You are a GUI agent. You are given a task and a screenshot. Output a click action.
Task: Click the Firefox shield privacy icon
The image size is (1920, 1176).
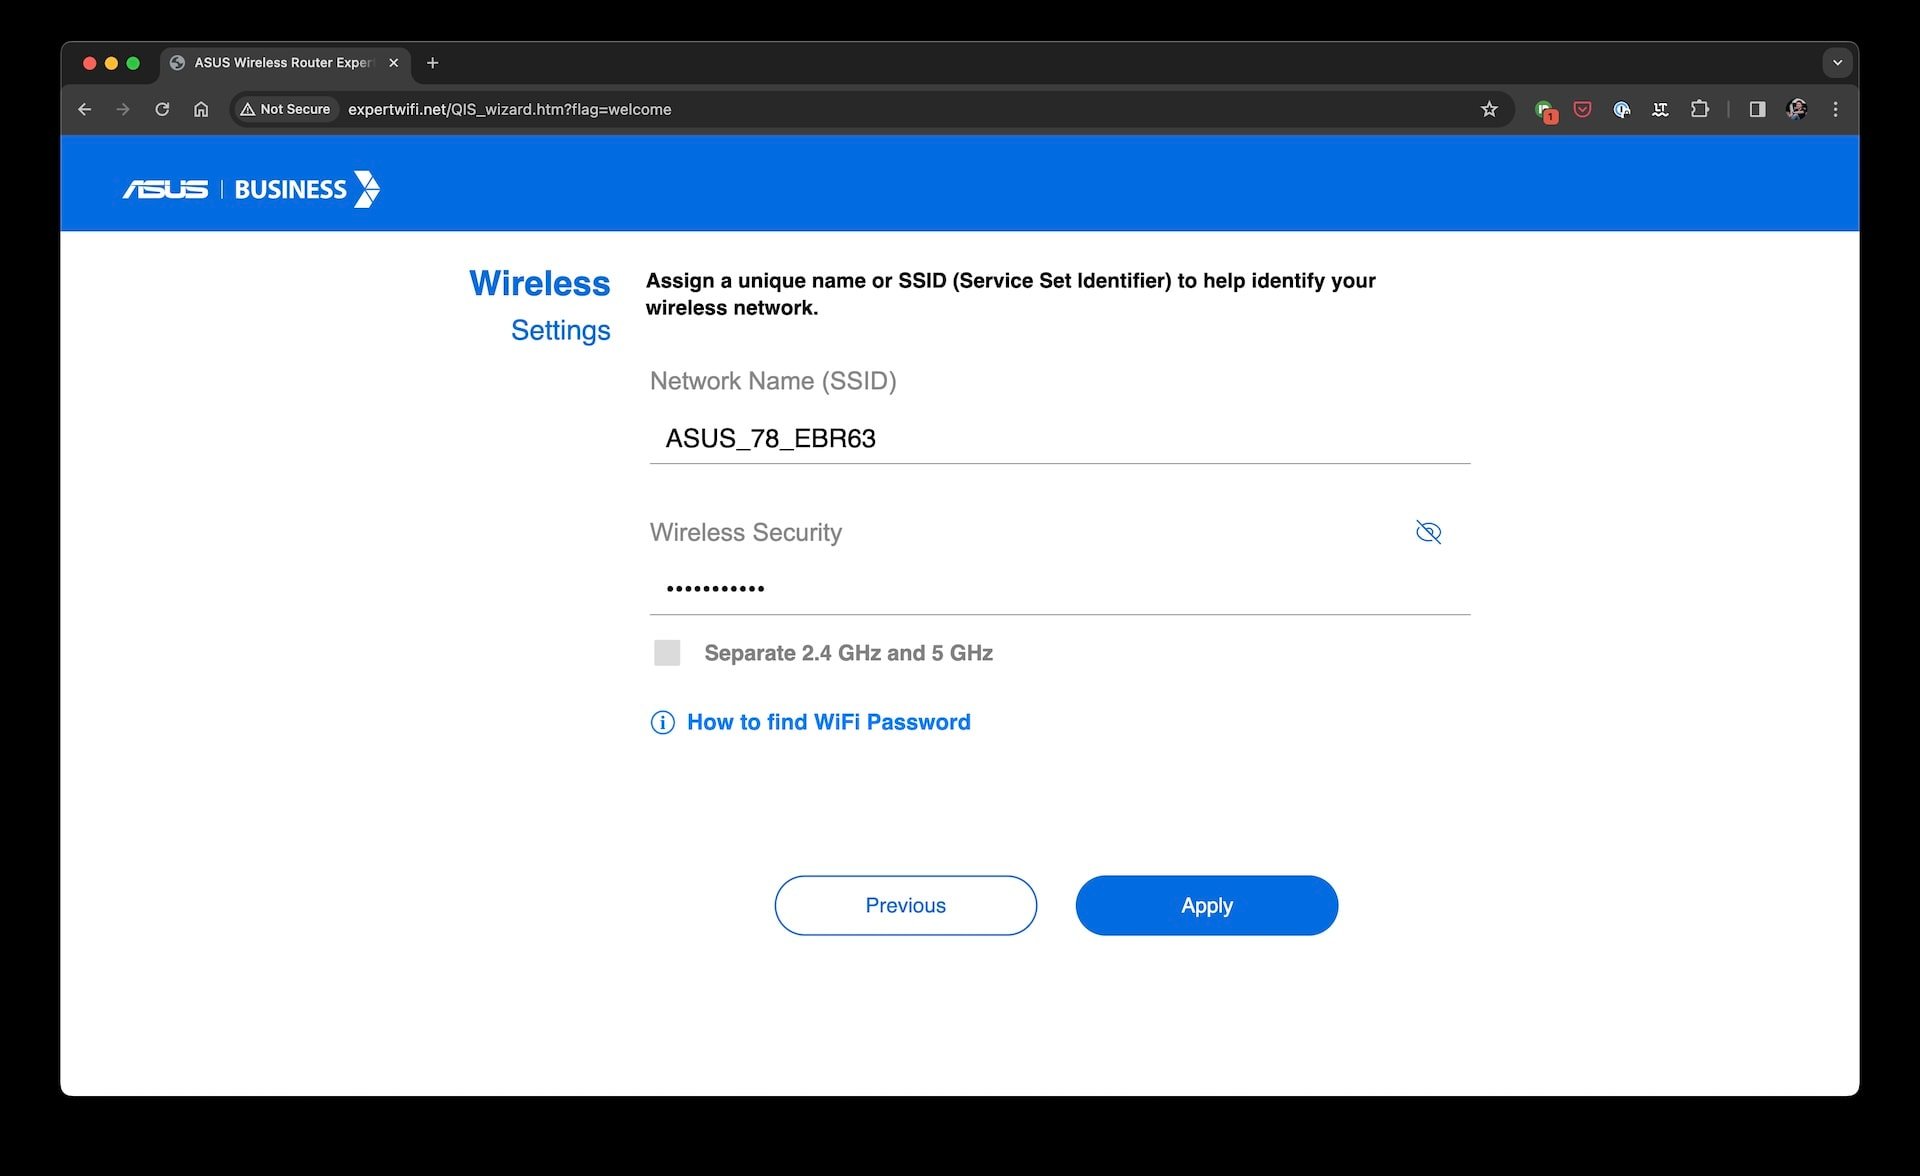pyautogui.click(x=1581, y=110)
